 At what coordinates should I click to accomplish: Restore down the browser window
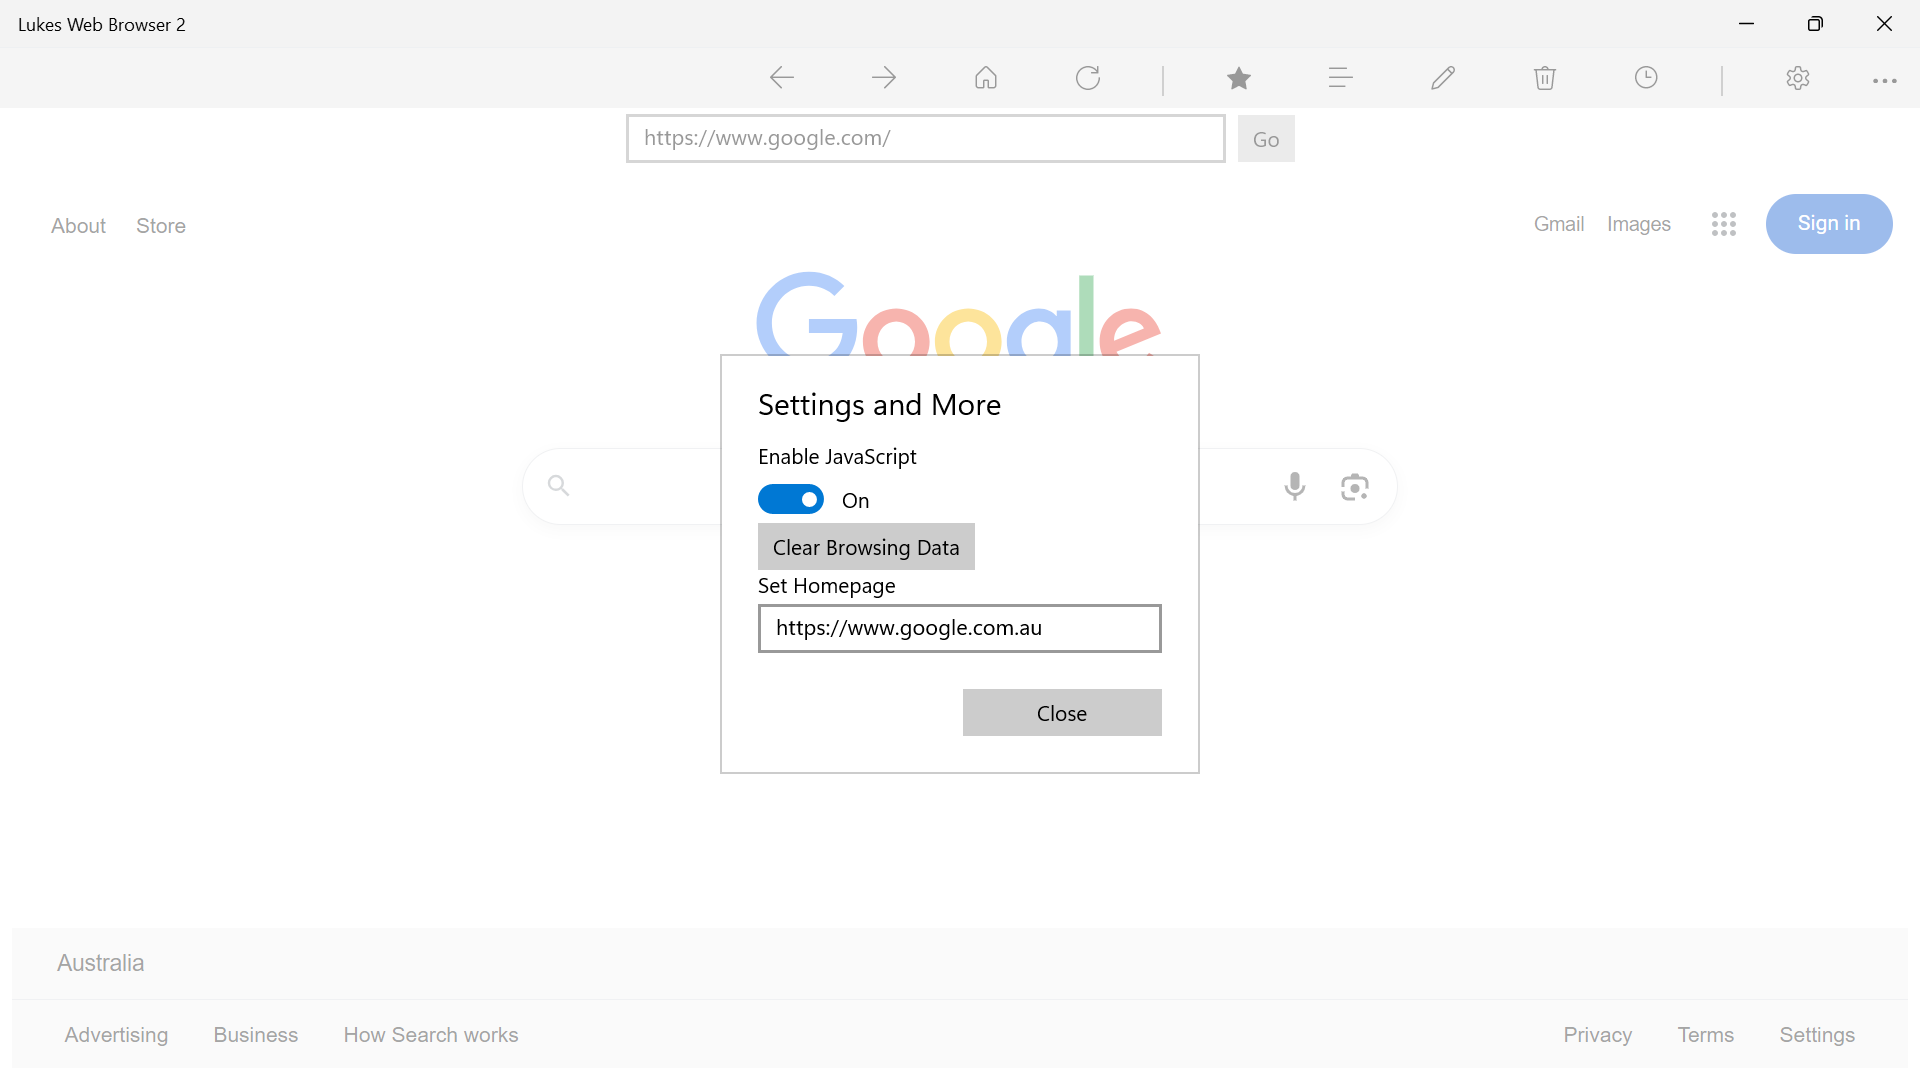(1815, 24)
